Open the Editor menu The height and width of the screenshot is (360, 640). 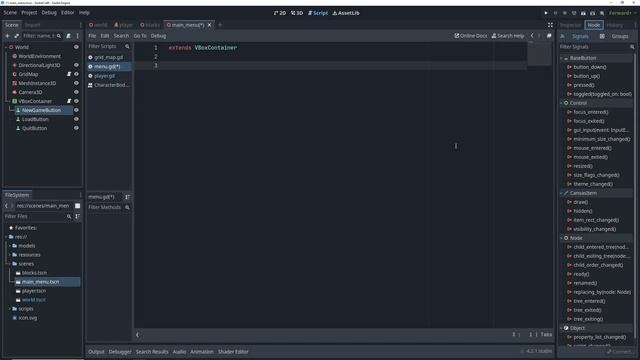pos(68,13)
